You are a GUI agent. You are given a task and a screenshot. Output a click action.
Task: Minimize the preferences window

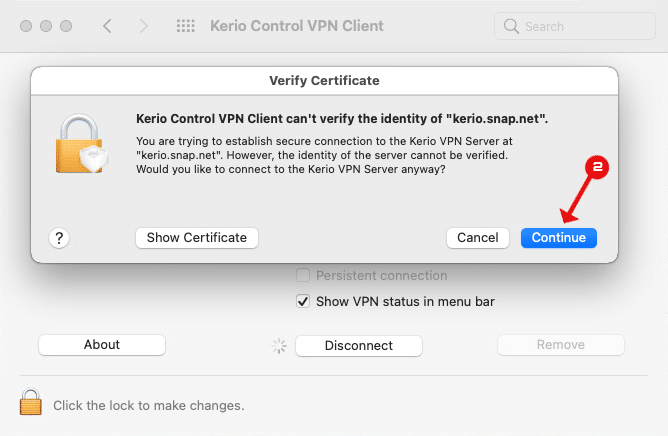pos(46,26)
